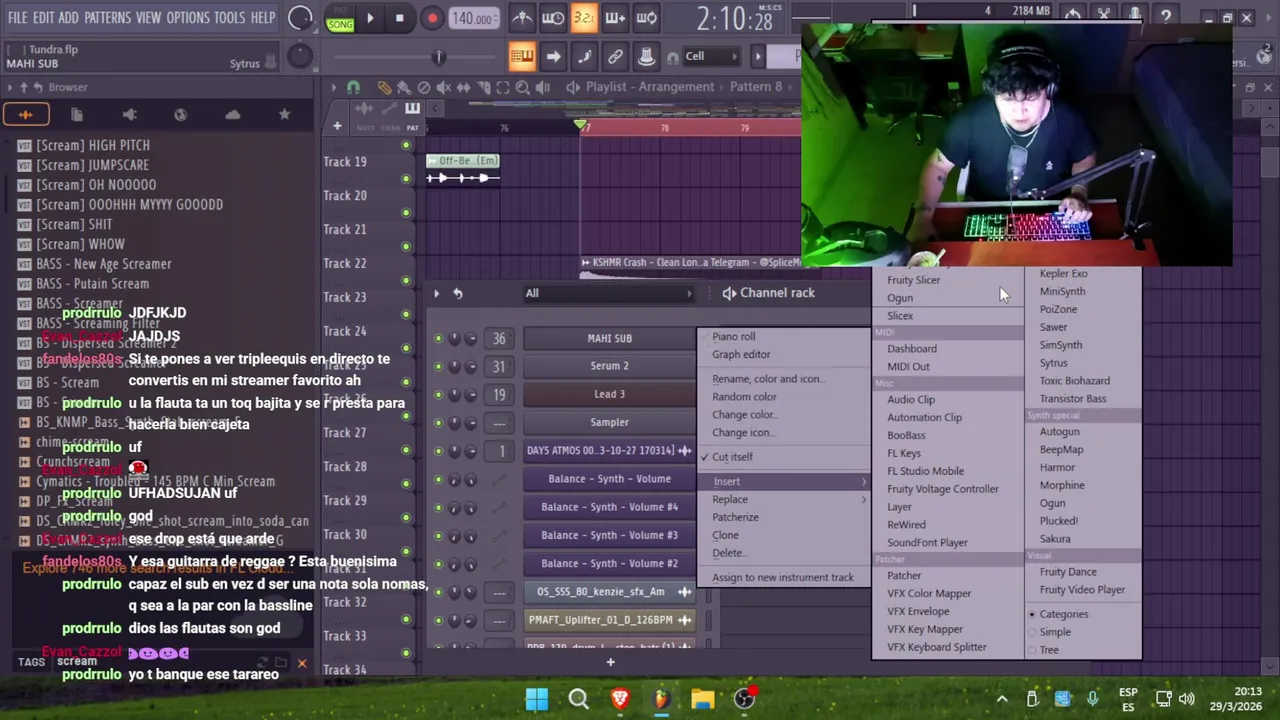This screenshot has height=720, width=1280.
Task: Adjust the song position slider
Action: pyautogui.click(x=438, y=57)
